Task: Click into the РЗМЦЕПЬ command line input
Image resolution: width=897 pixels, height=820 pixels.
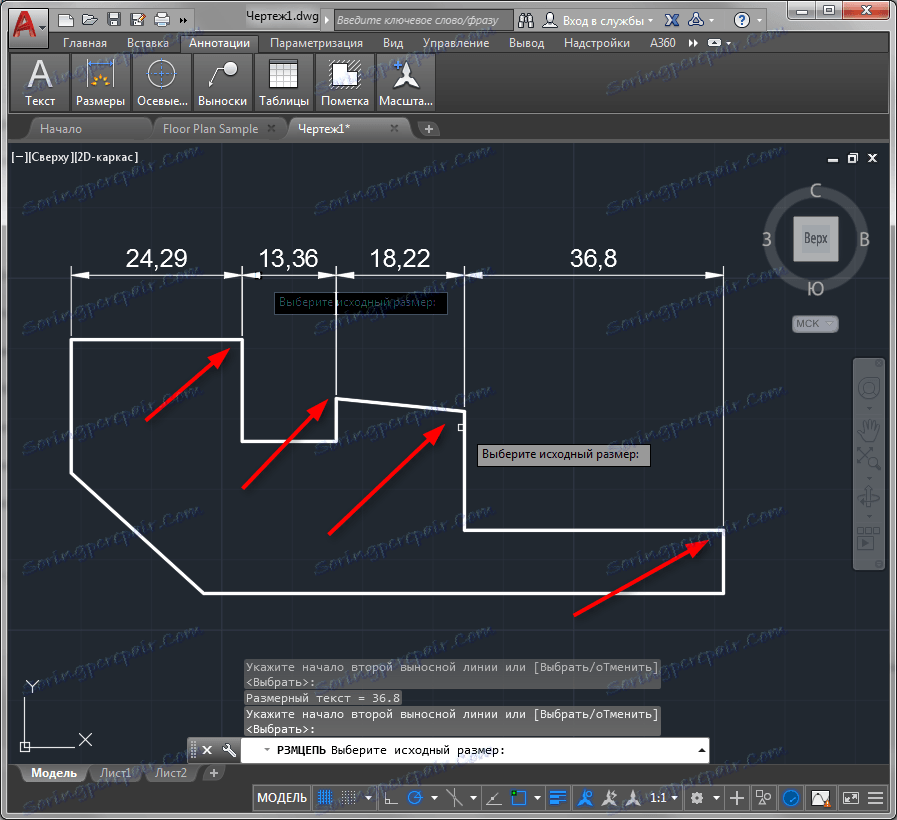Action: (475, 750)
